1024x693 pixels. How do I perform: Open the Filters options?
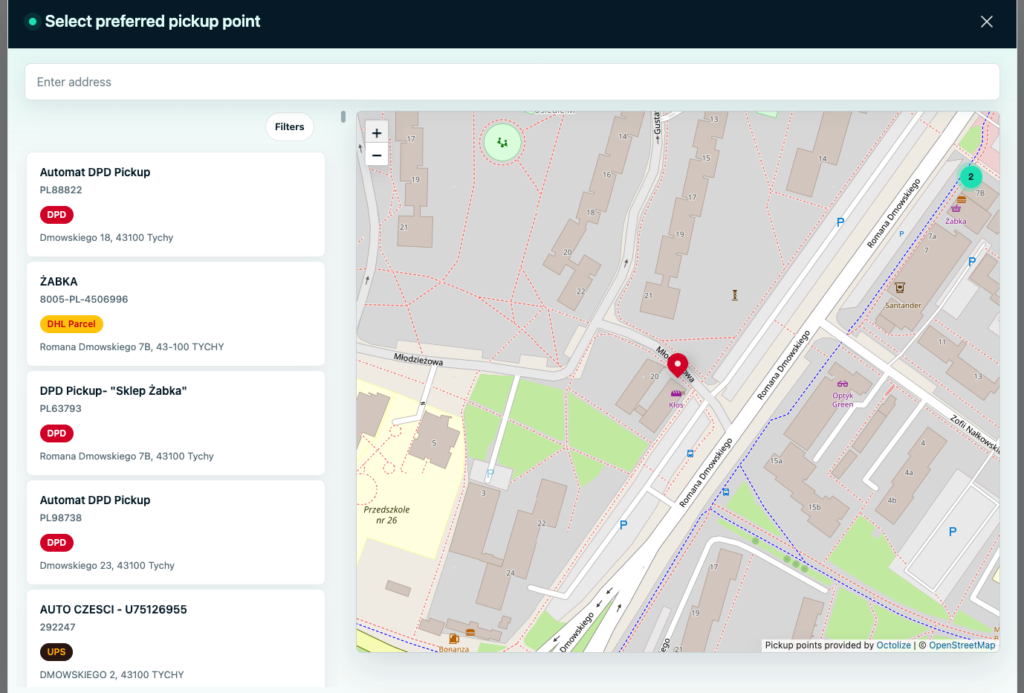(289, 127)
